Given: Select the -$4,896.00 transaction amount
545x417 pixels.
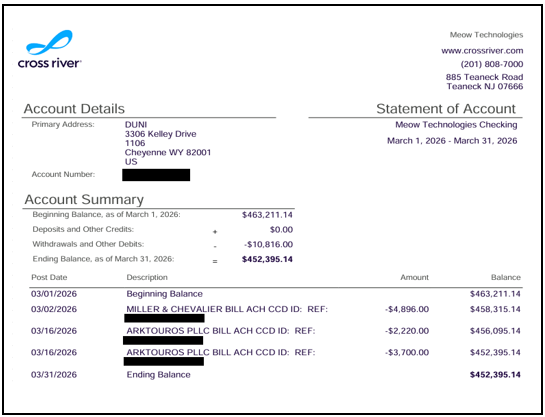Looking at the screenshot, I should 407,309.
